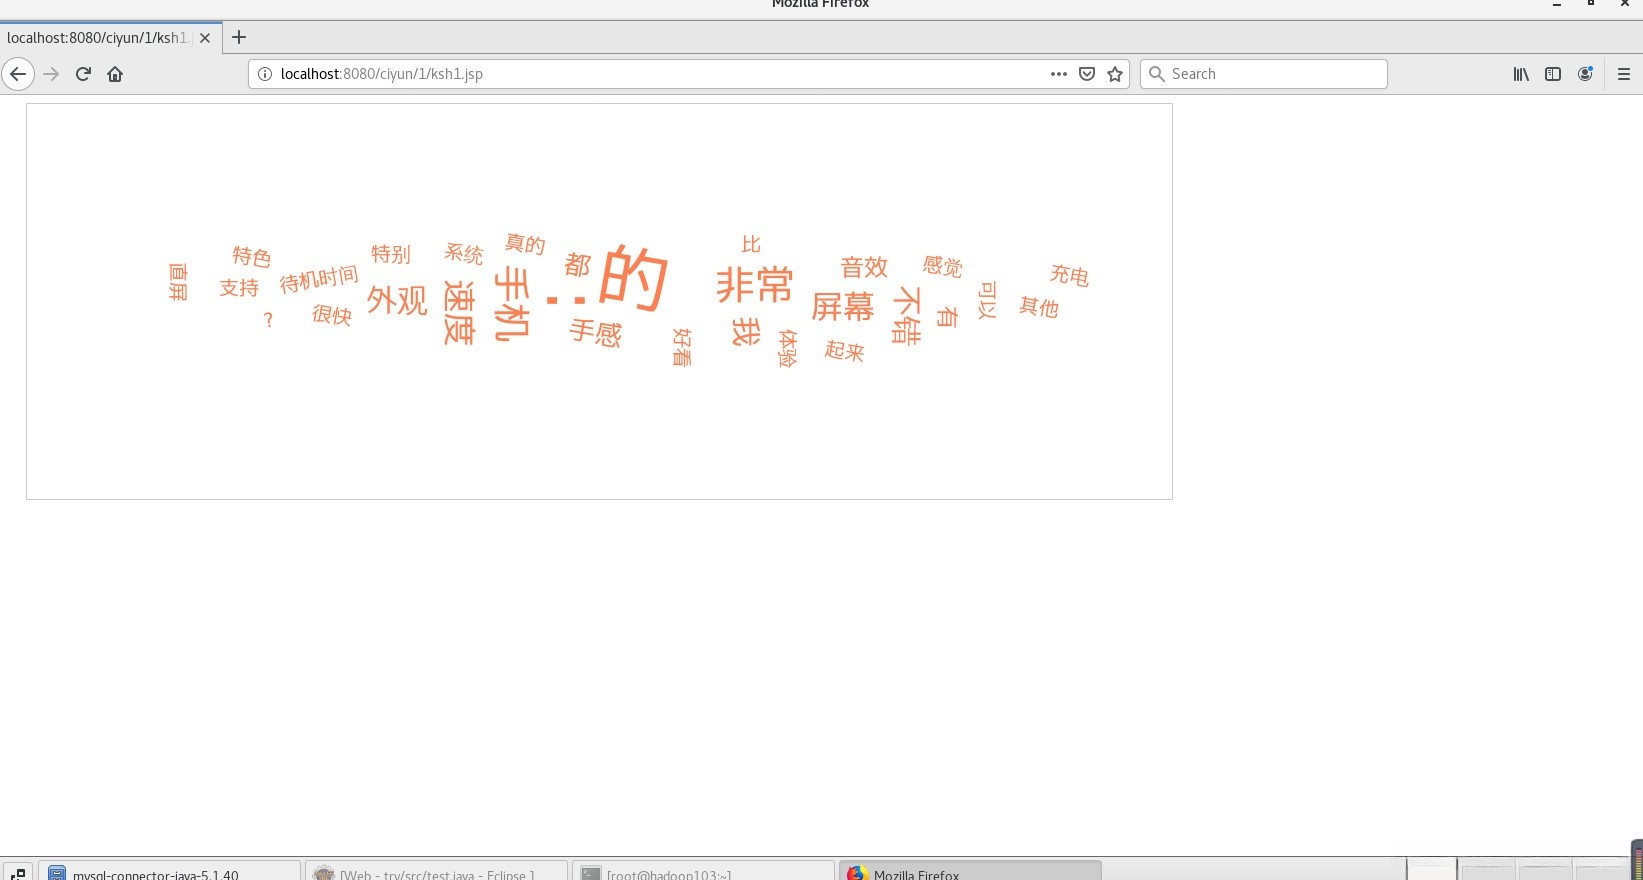Click the show desktop icon in taskbar

click(x=17, y=873)
